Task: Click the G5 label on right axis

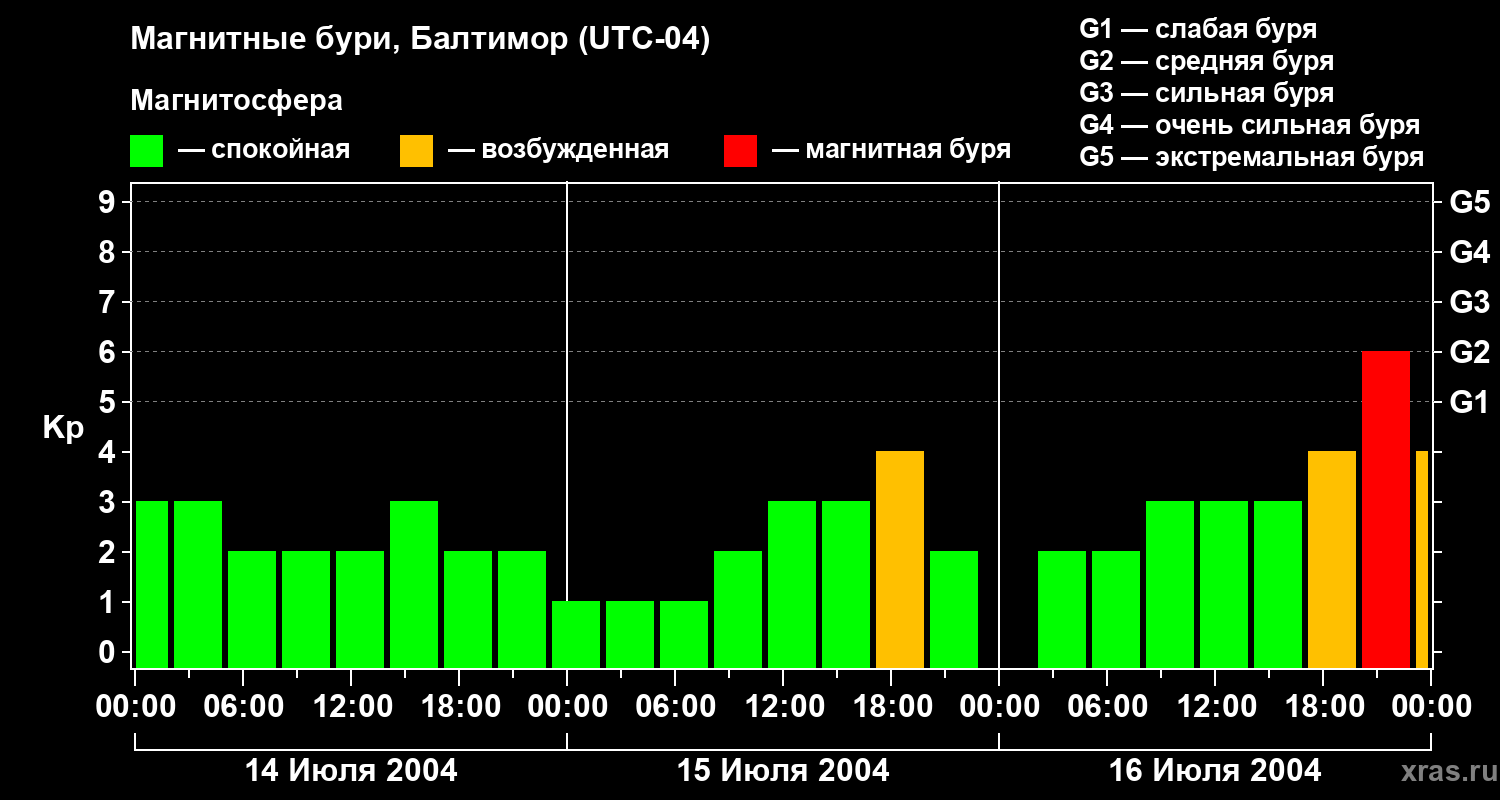Action: 1469,202
